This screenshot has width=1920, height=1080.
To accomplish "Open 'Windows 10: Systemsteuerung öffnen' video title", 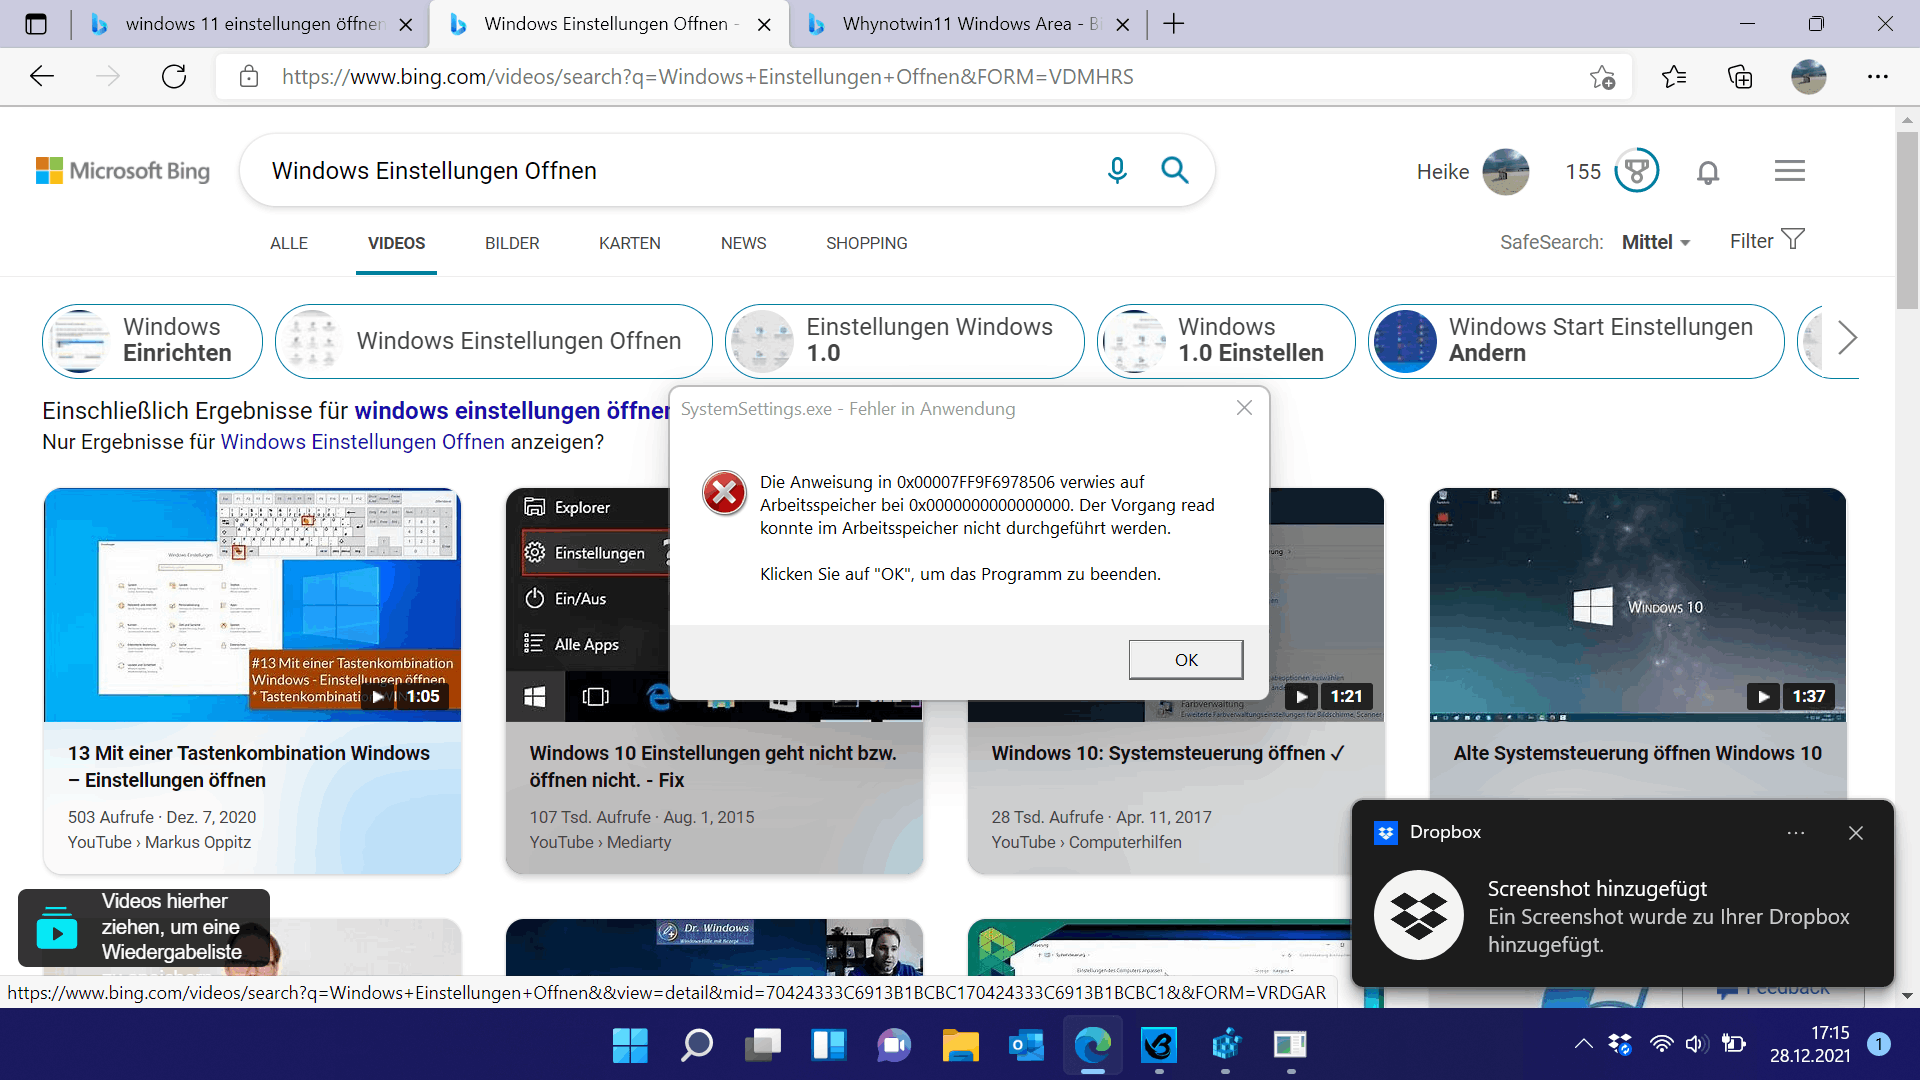I will [x=1168, y=753].
